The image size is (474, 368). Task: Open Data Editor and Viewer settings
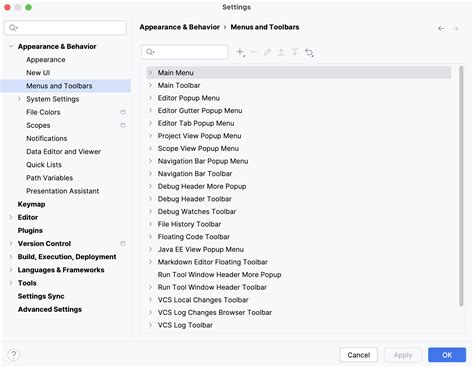(63, 152)
